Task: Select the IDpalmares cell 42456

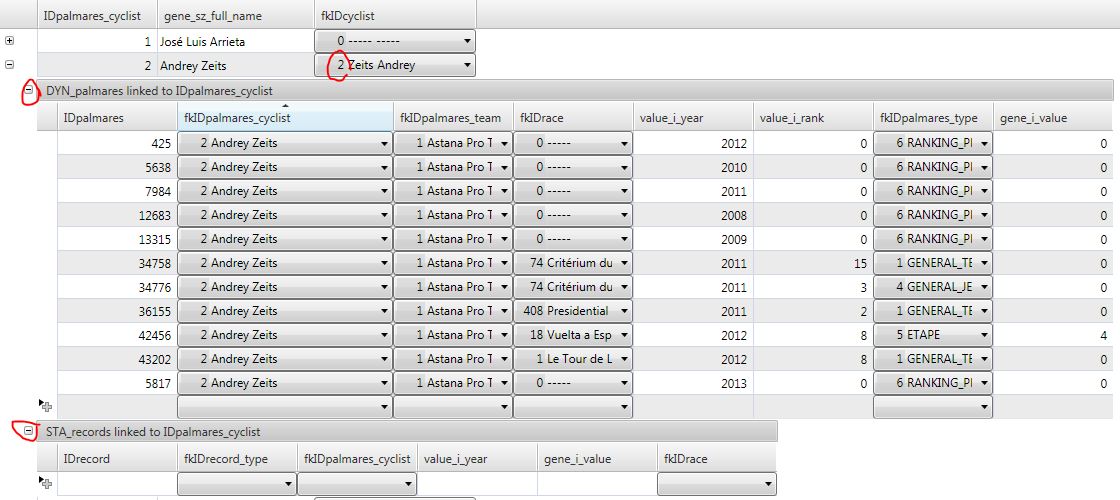Action: 116,335
